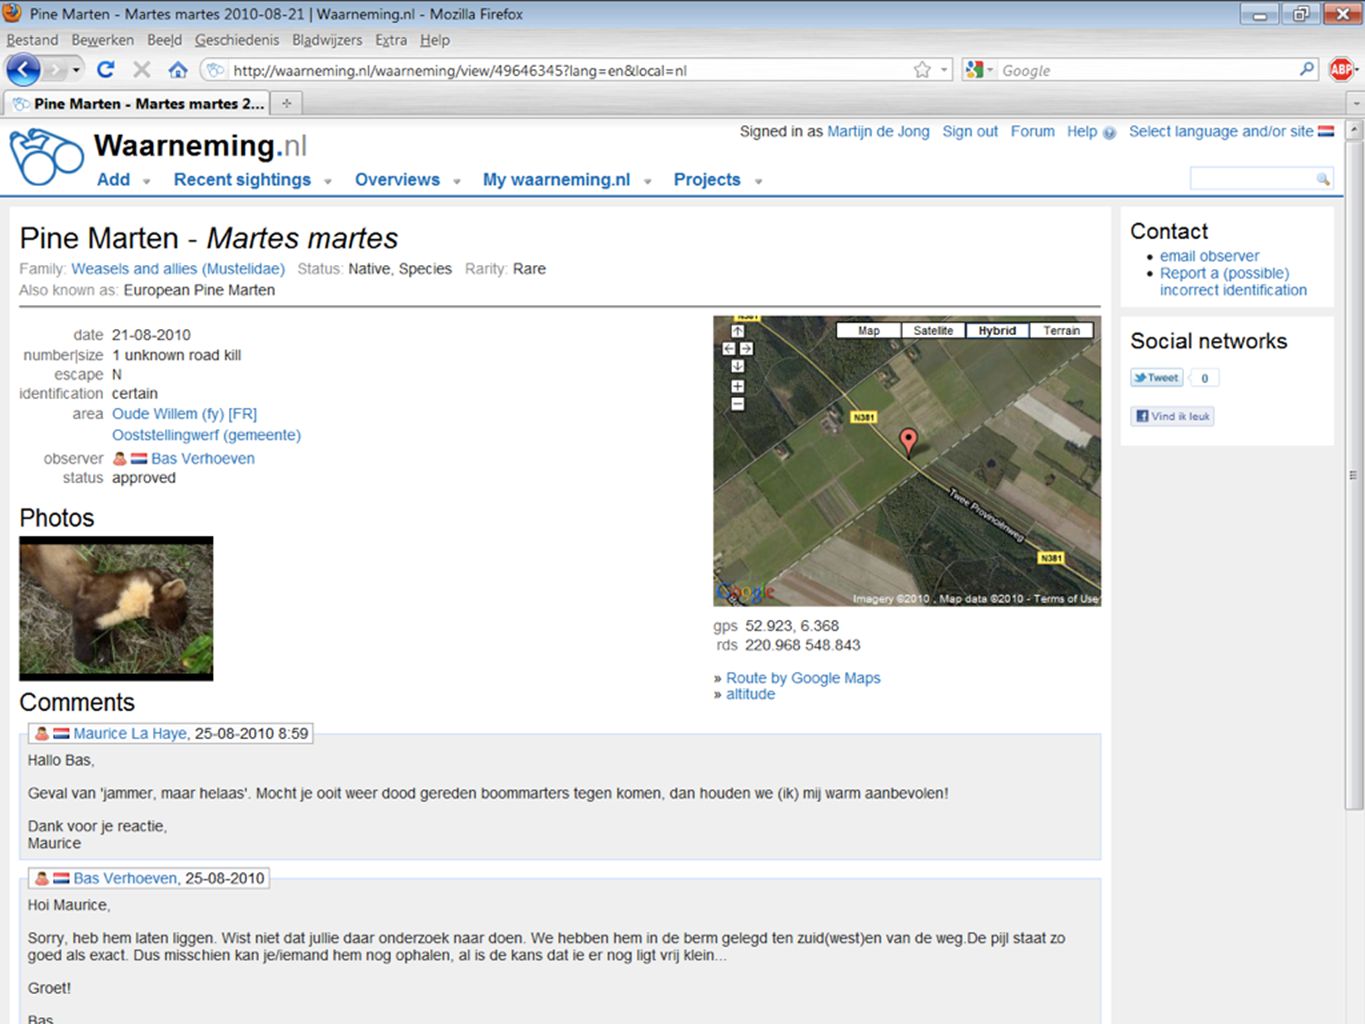Open the tab list dropdown arrow
Image resolution: width=1365 pixels, height=1024 pixels.
tap(1356, 103)
